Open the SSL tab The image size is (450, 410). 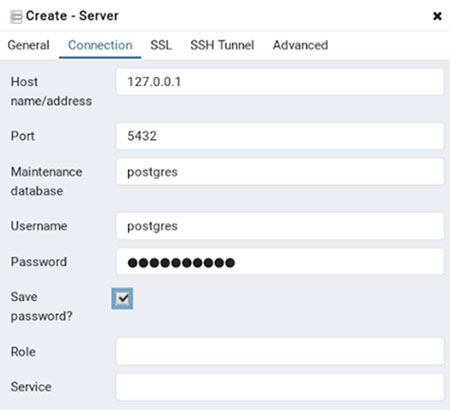click(161, 45)
